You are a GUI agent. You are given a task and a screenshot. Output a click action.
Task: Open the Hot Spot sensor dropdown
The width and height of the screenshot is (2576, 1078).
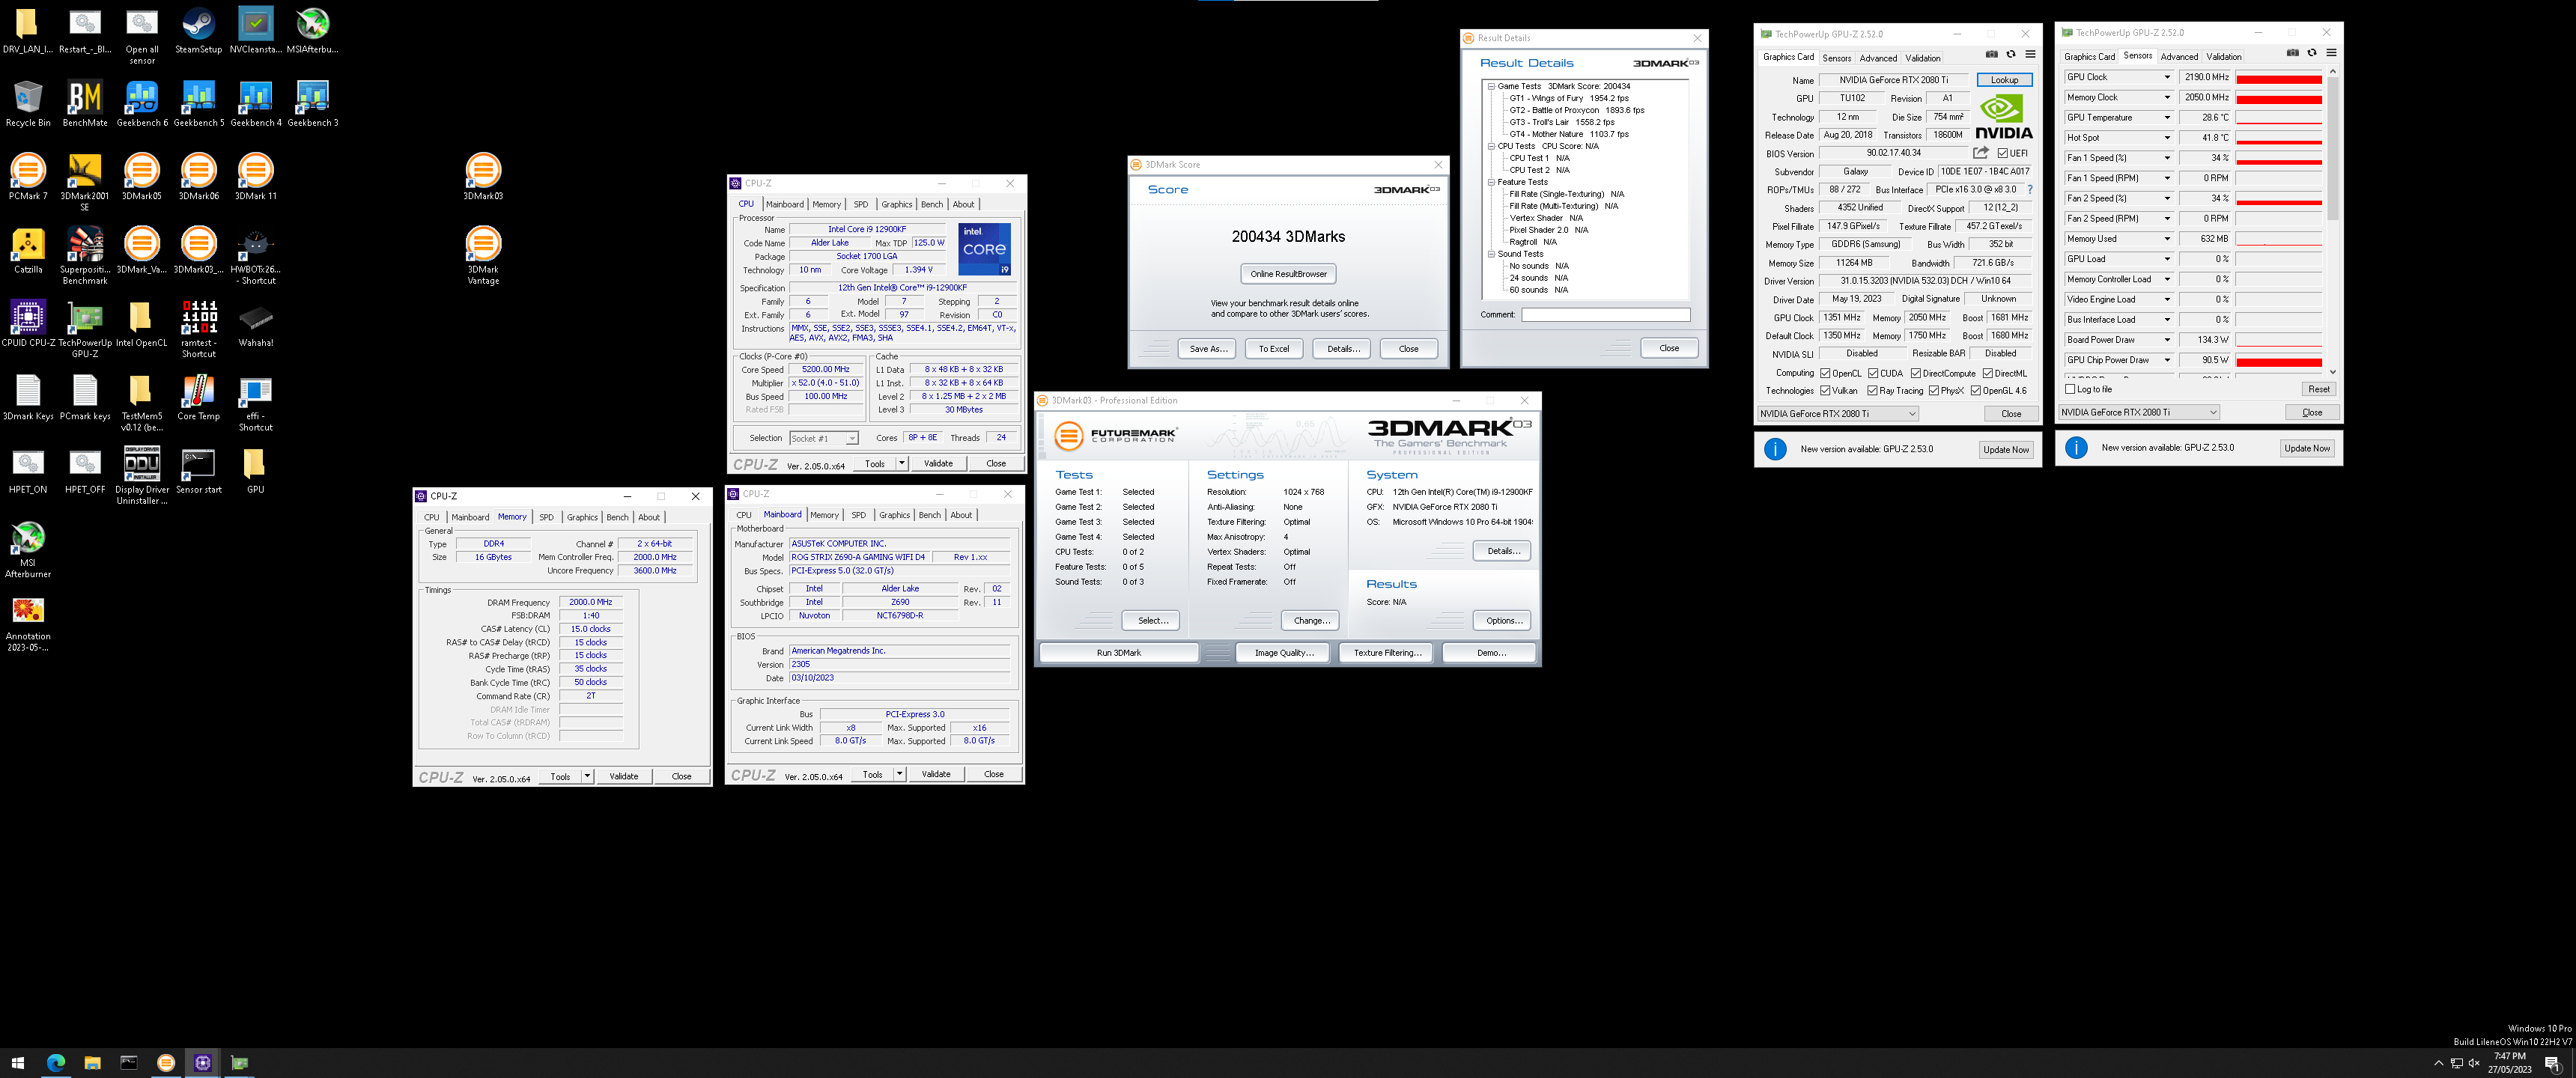(2167, 138)
